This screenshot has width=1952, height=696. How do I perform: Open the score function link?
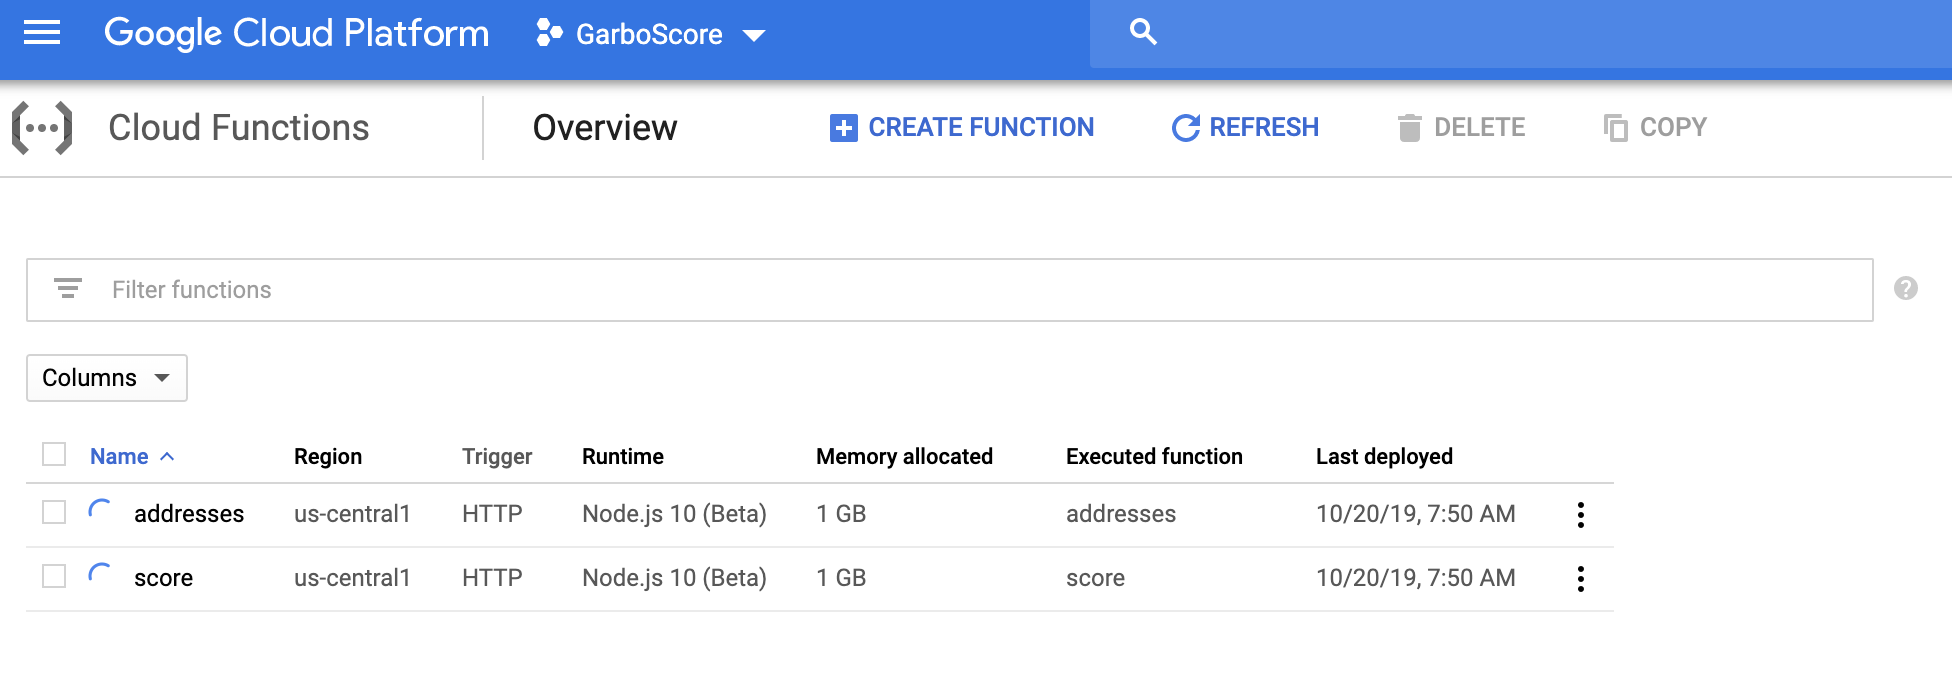[x=164, y=578]
